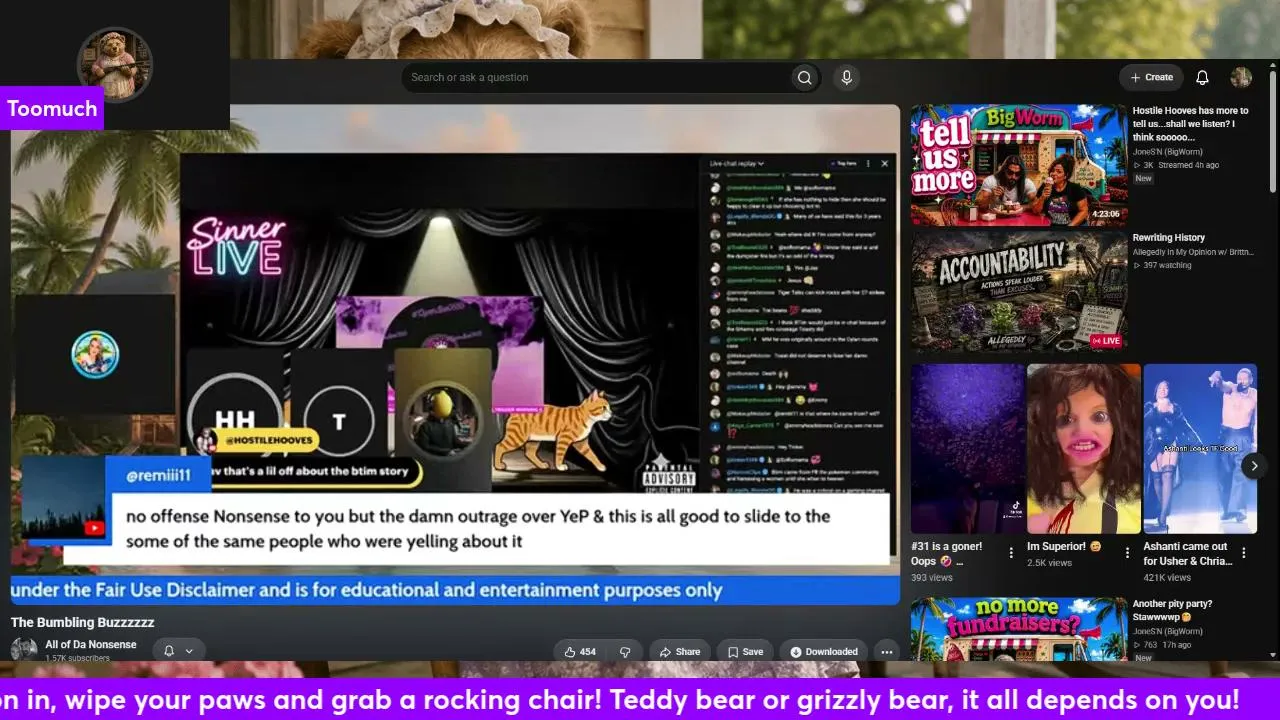Share this video

click(x=680, y=652)
